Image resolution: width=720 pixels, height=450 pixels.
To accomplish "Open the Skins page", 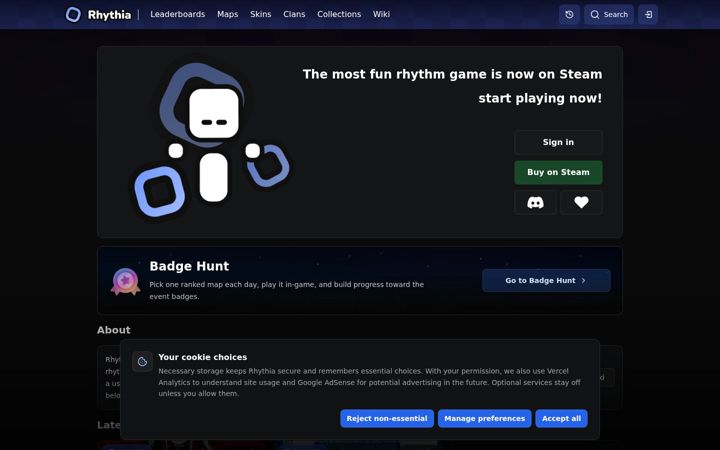I will click(x=261, y=14).
